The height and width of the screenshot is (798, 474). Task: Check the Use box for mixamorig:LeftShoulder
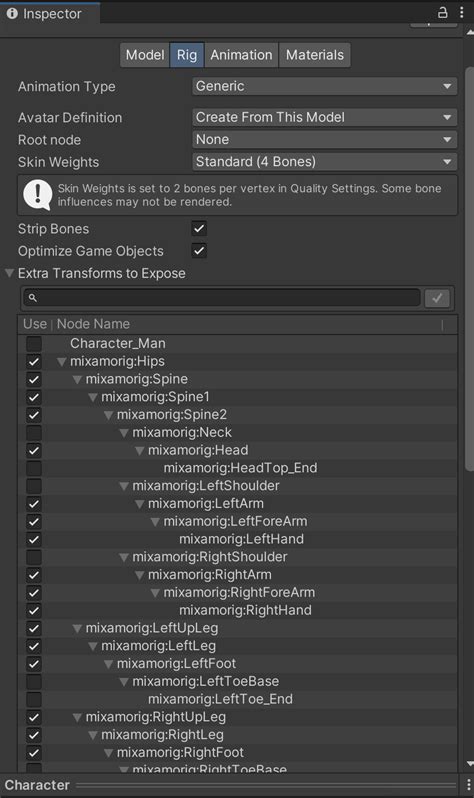click(34, 486)
